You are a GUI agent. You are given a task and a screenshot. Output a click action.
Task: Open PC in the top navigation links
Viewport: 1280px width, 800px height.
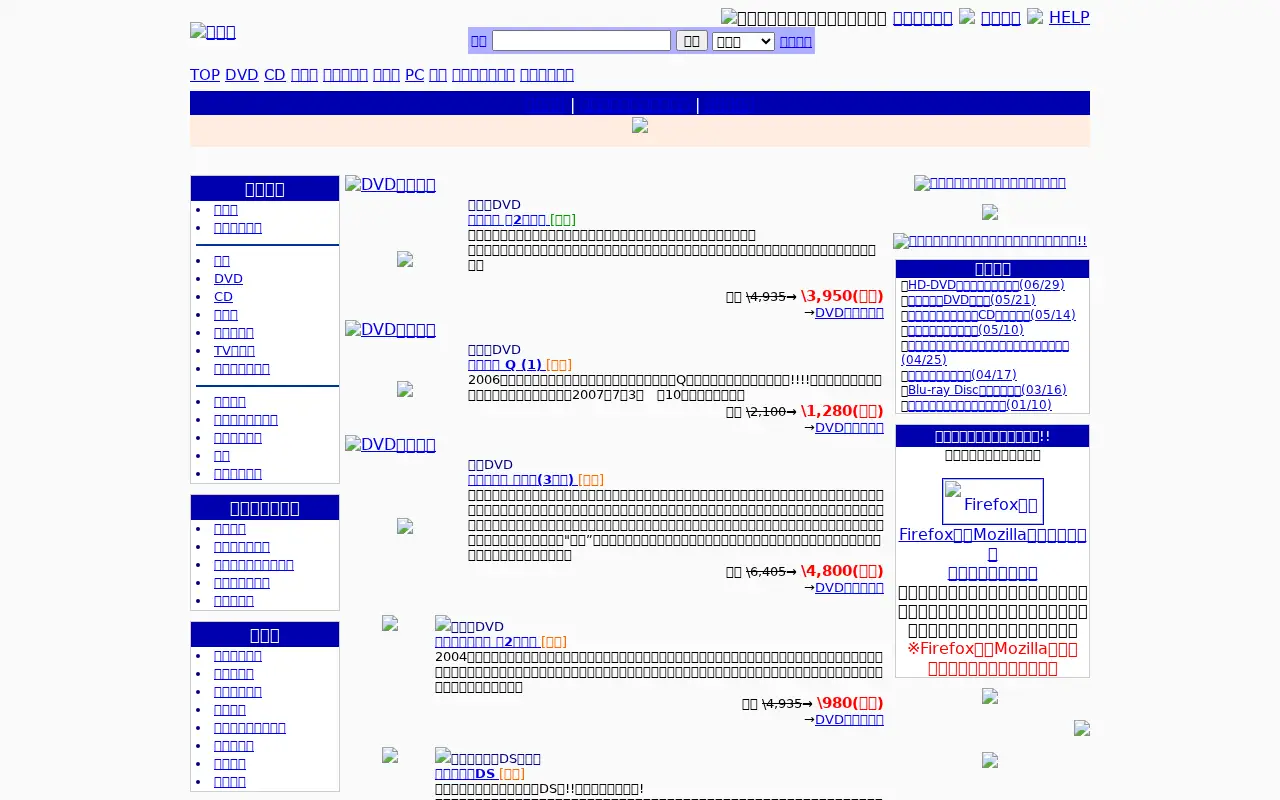pos(414,75)
